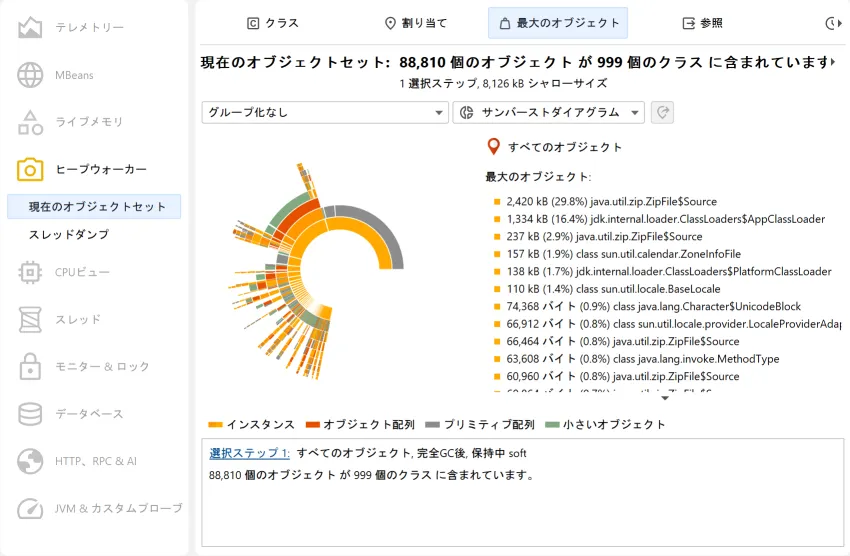This screenshot has width=850, height=556.
Task: Click the partially visible clock tab icon
Action: (832, 23)
